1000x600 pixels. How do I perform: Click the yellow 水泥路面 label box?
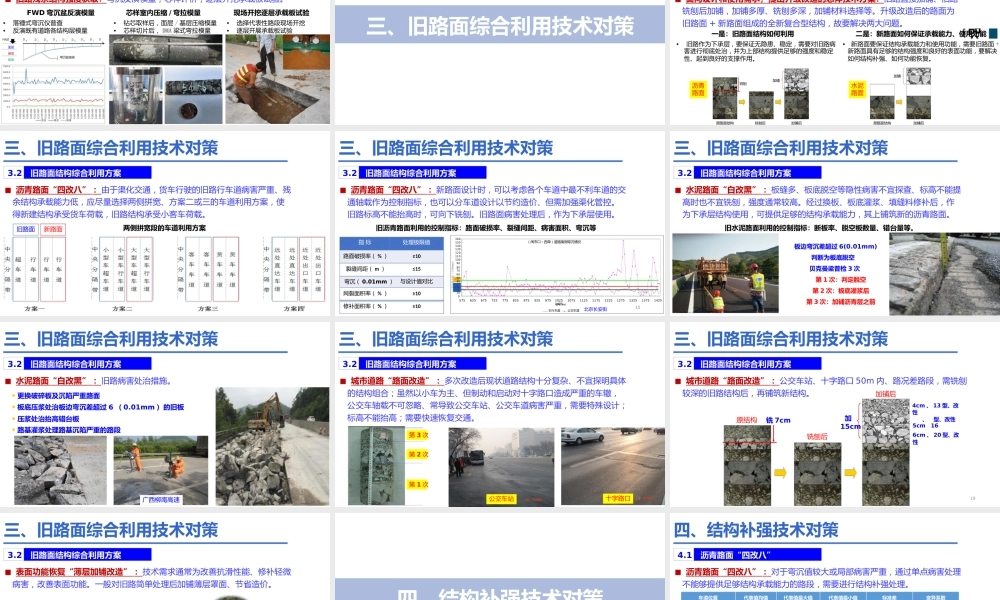coord(857,89)
